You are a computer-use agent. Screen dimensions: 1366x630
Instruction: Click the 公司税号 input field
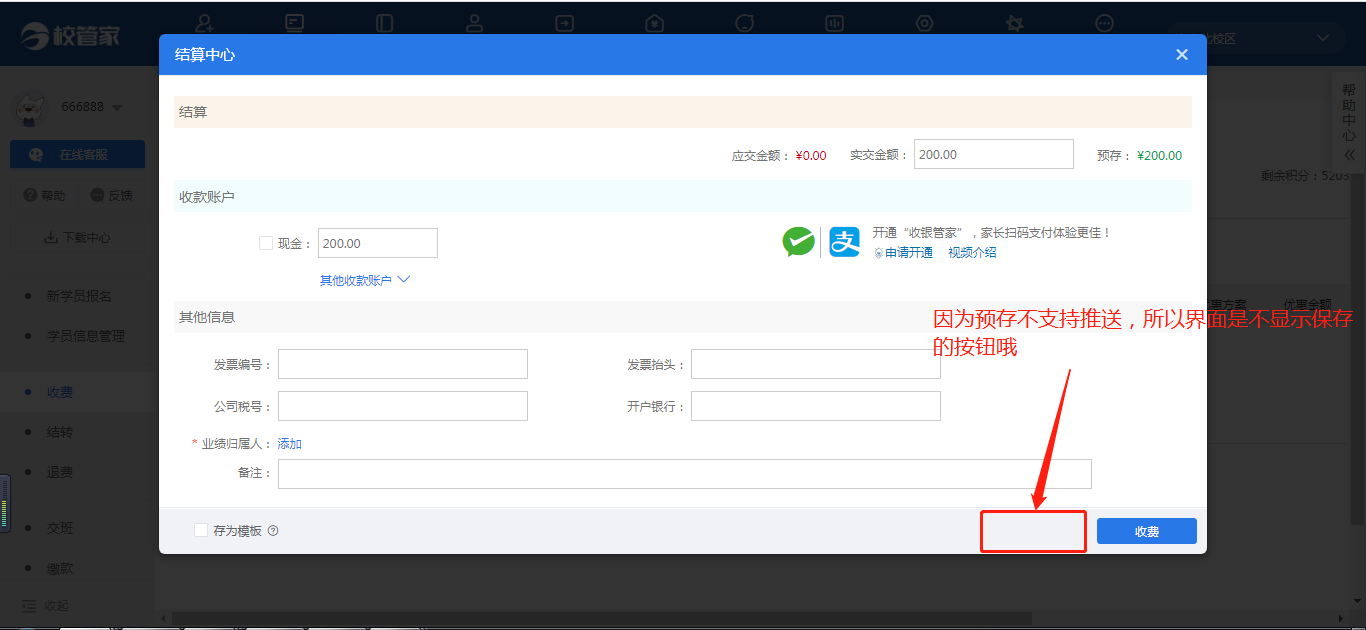(402, 406)
